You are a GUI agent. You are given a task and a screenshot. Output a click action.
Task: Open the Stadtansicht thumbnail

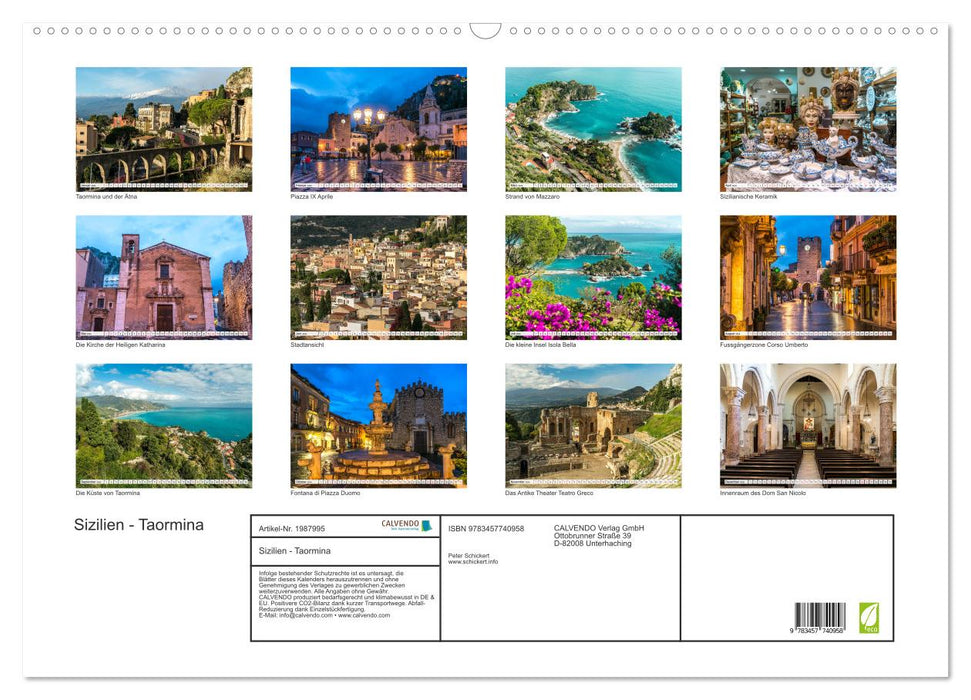coord(378,277)
